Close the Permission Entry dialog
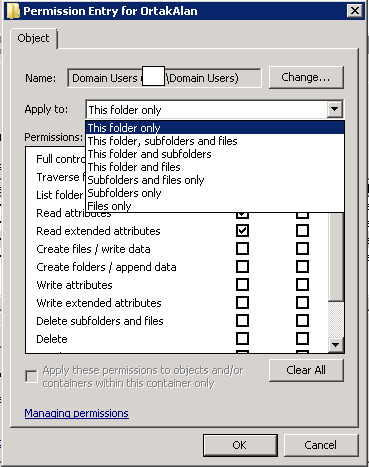Image resolution: width=369 pixels, height=467 pixels. (x=355, y=11)
